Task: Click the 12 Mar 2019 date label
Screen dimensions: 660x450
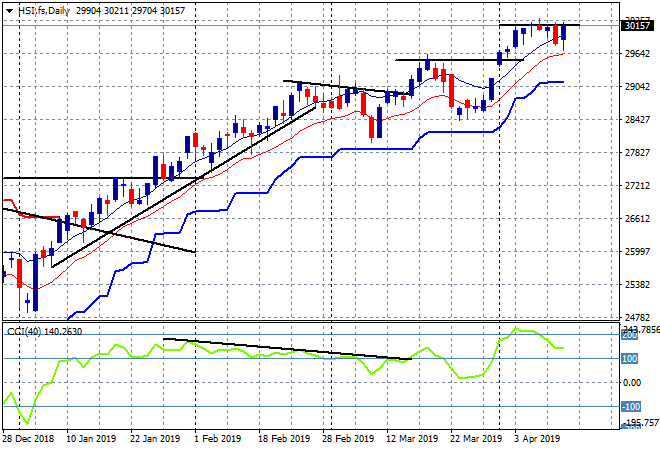Action: point(414,438)
